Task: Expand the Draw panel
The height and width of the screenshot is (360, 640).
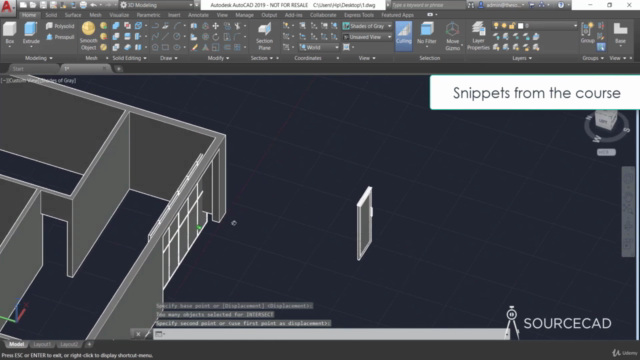Action: (x=169, y=58)
